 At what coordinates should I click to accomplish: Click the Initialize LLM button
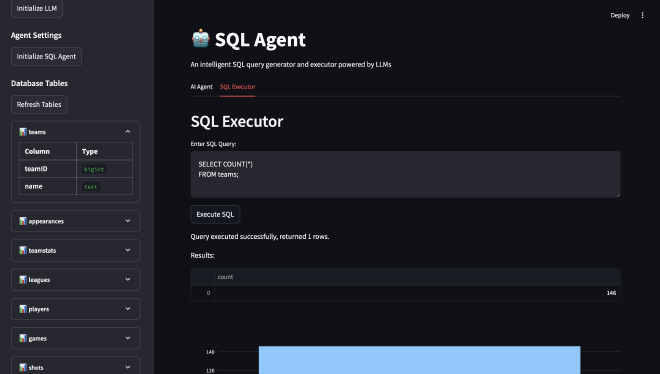[x=37, y=8]
